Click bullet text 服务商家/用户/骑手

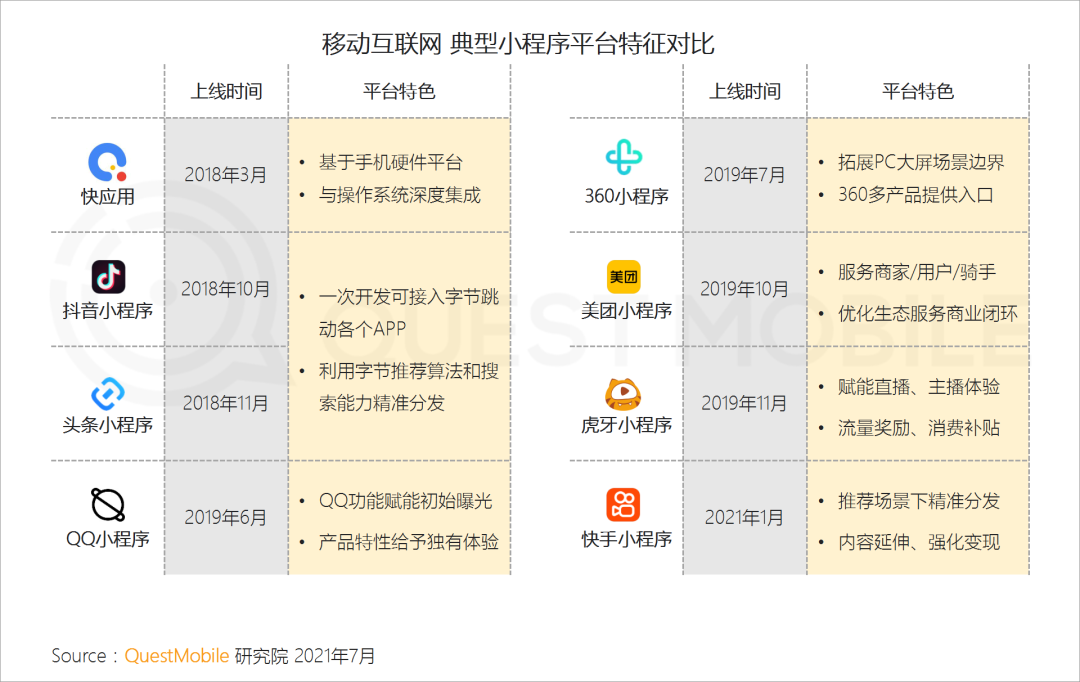coord(917,272)
